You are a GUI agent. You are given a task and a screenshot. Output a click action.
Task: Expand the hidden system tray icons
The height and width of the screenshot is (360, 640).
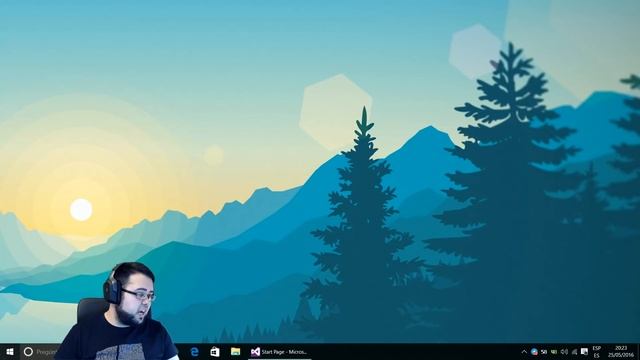point(524,351)
